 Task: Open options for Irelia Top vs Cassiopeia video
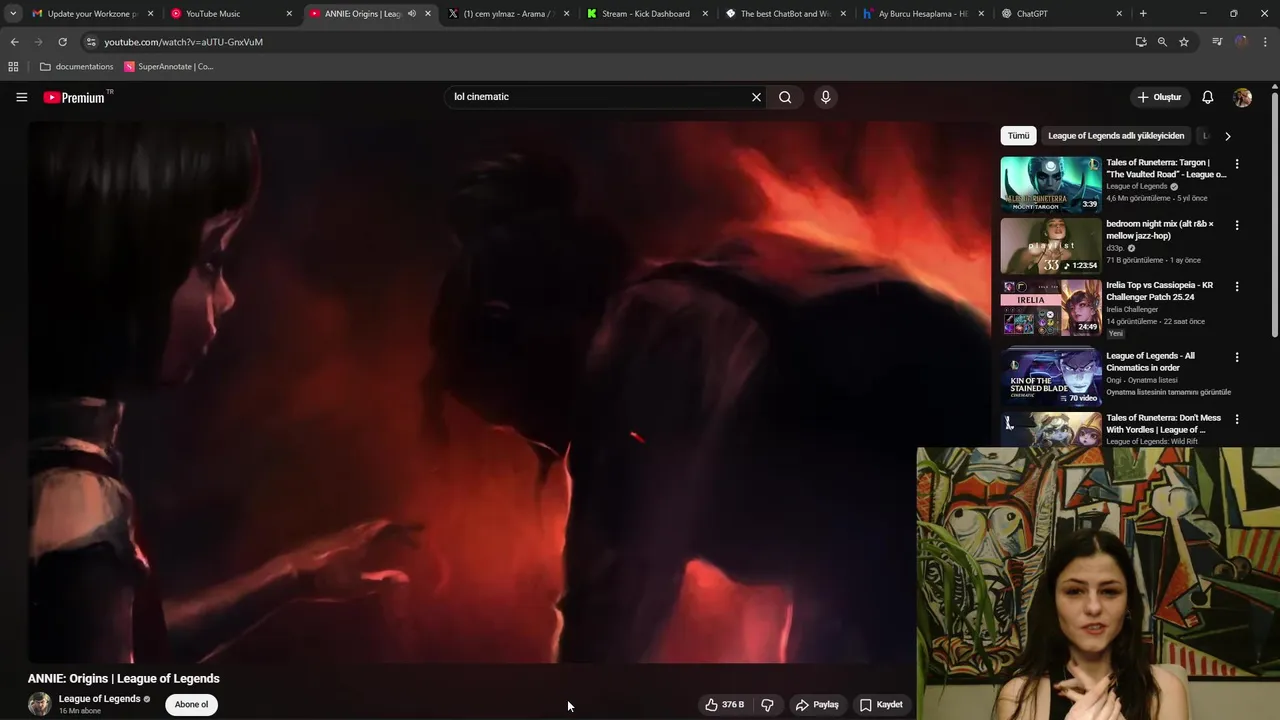pos(1237,286)
